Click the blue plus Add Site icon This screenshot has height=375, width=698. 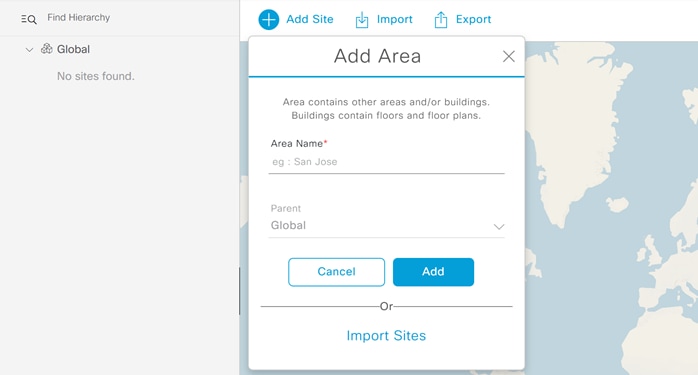coord(268,20)
